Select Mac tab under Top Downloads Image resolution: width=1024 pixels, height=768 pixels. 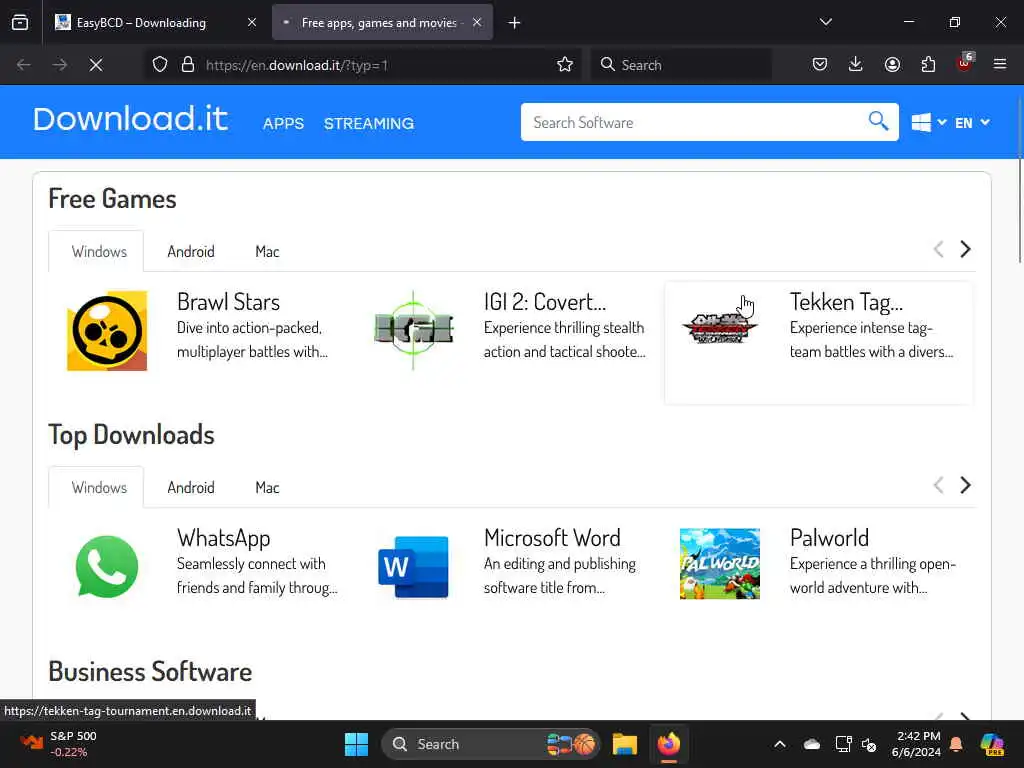click(x=267, y=487)
